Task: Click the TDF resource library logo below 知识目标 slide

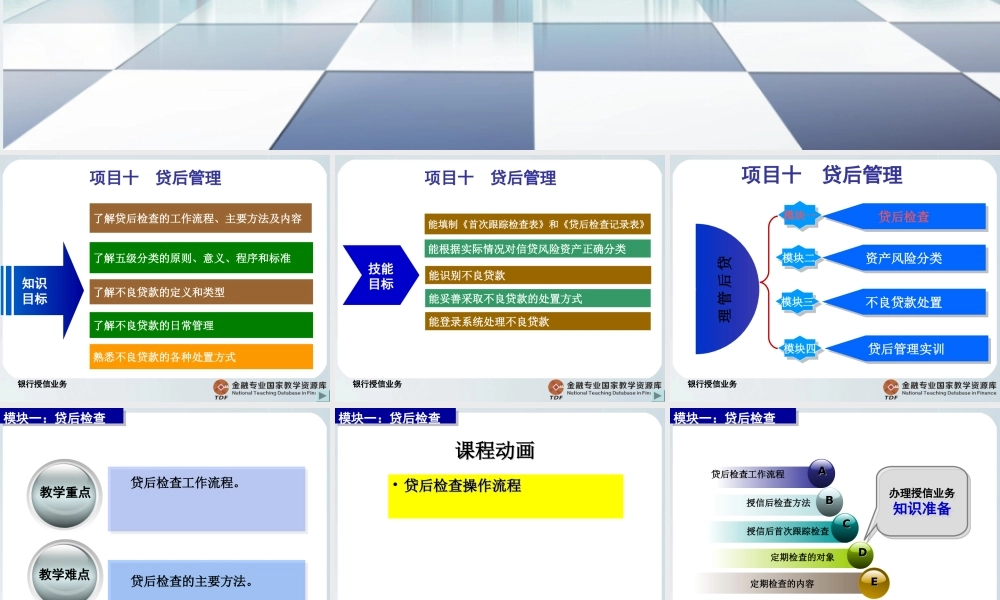Action: (x=220, y=386)
